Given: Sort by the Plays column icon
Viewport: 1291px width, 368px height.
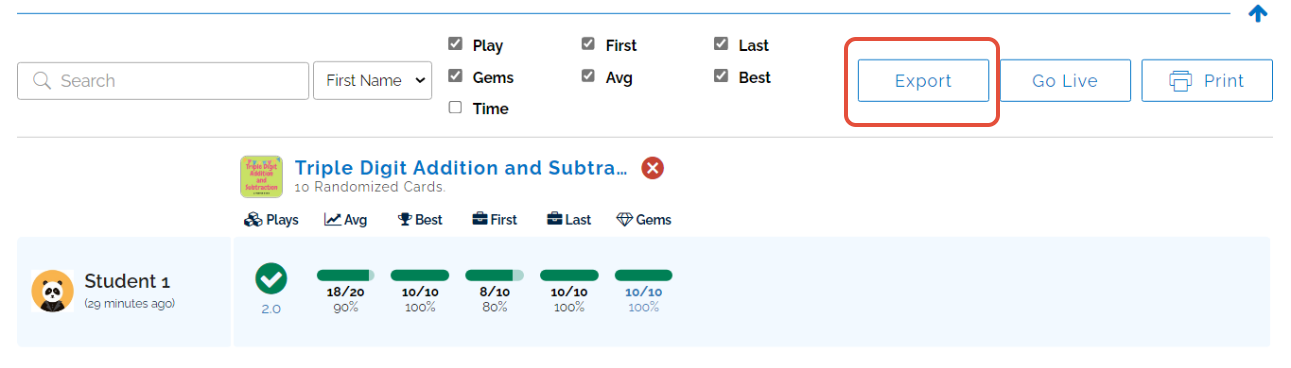Looking at the screenshot, I should coord(271,220).
